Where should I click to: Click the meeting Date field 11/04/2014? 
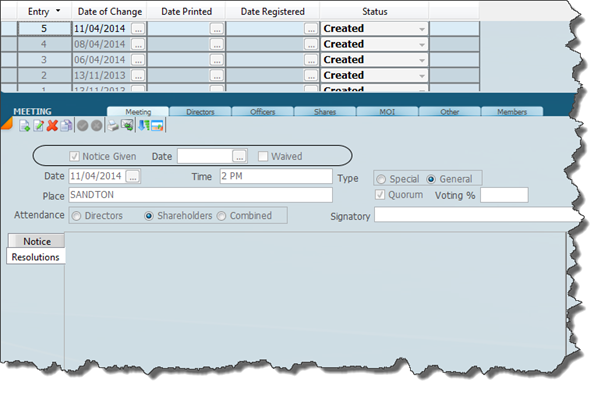click(97, 176)
